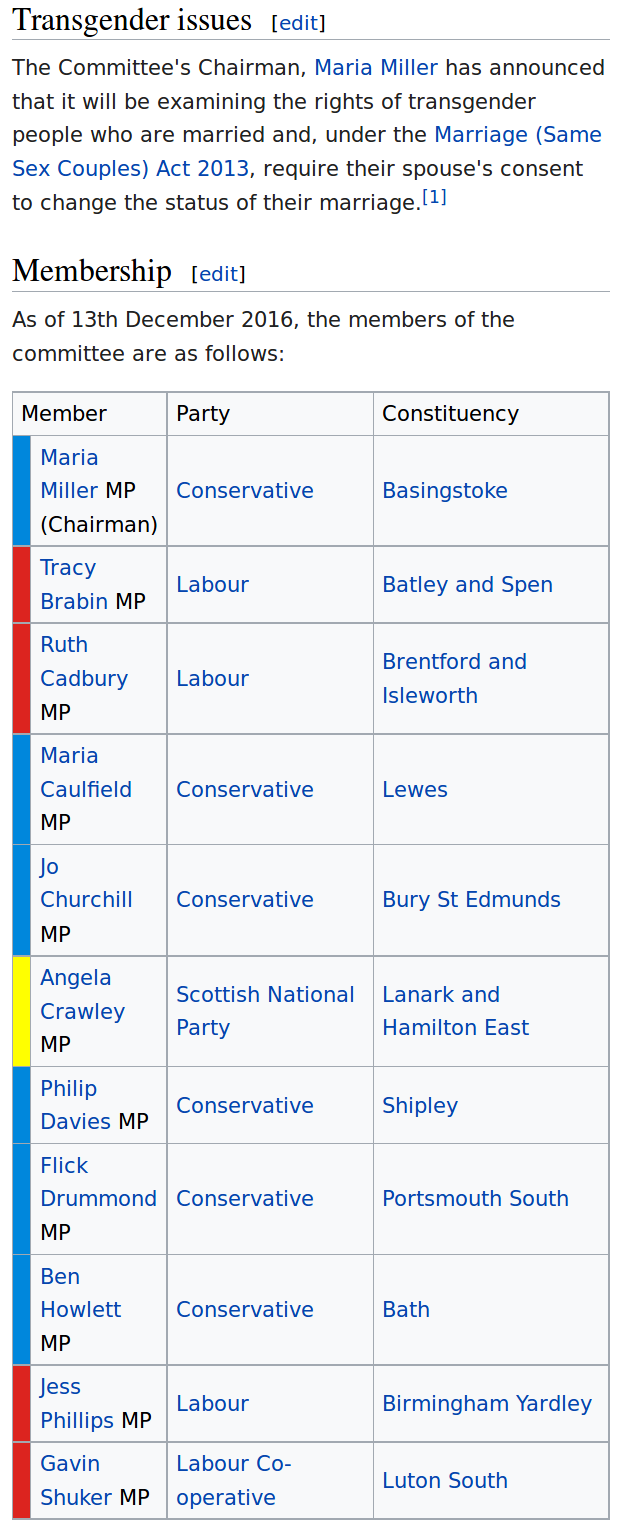The height and width of the screenshot is (1536, 621).
Task: Edit the Membership section
Action: 218,274
